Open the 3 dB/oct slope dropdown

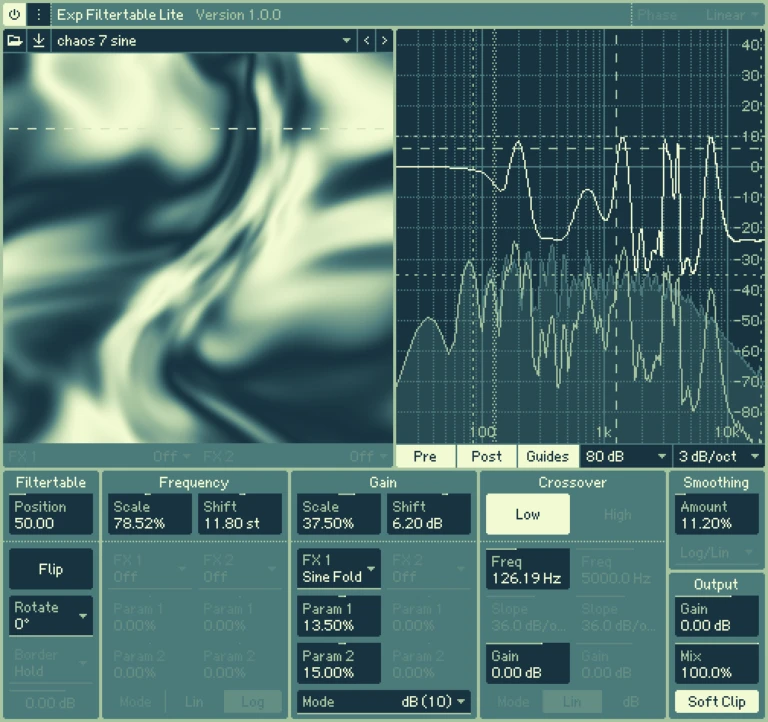[718, 457]
